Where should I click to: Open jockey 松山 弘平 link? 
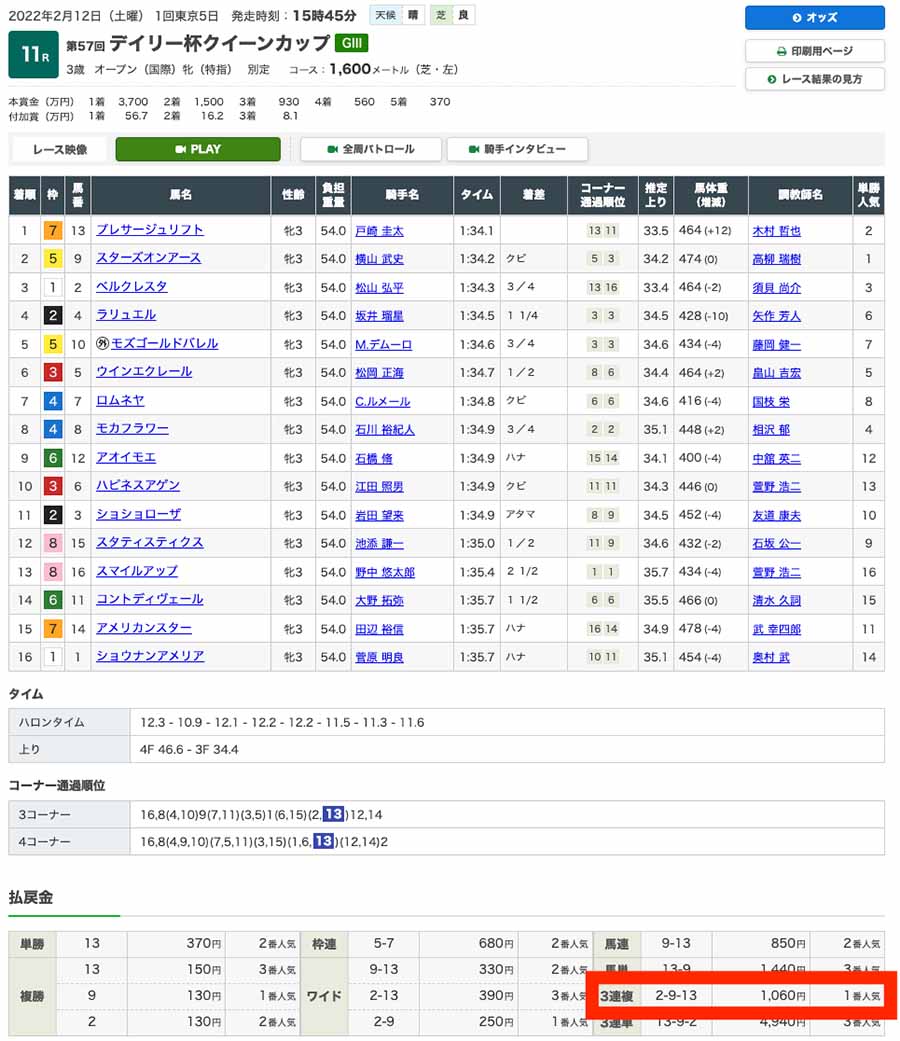[x=379, y=287]
